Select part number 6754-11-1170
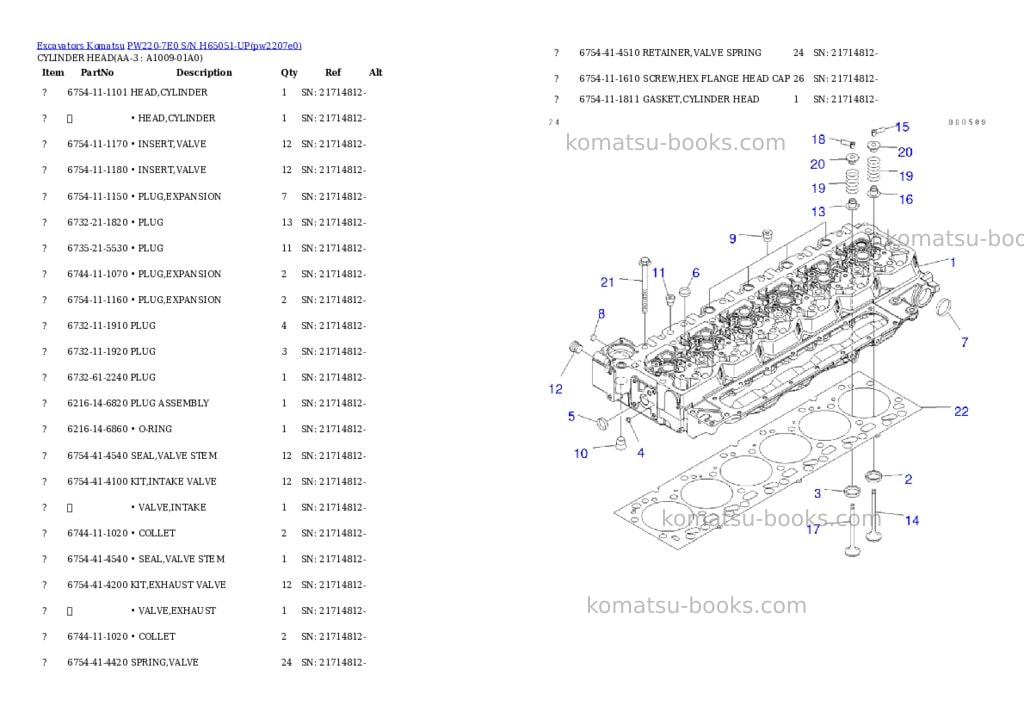Image resolution: width=1024 pixels, height=725 pixels. (97, 144)
